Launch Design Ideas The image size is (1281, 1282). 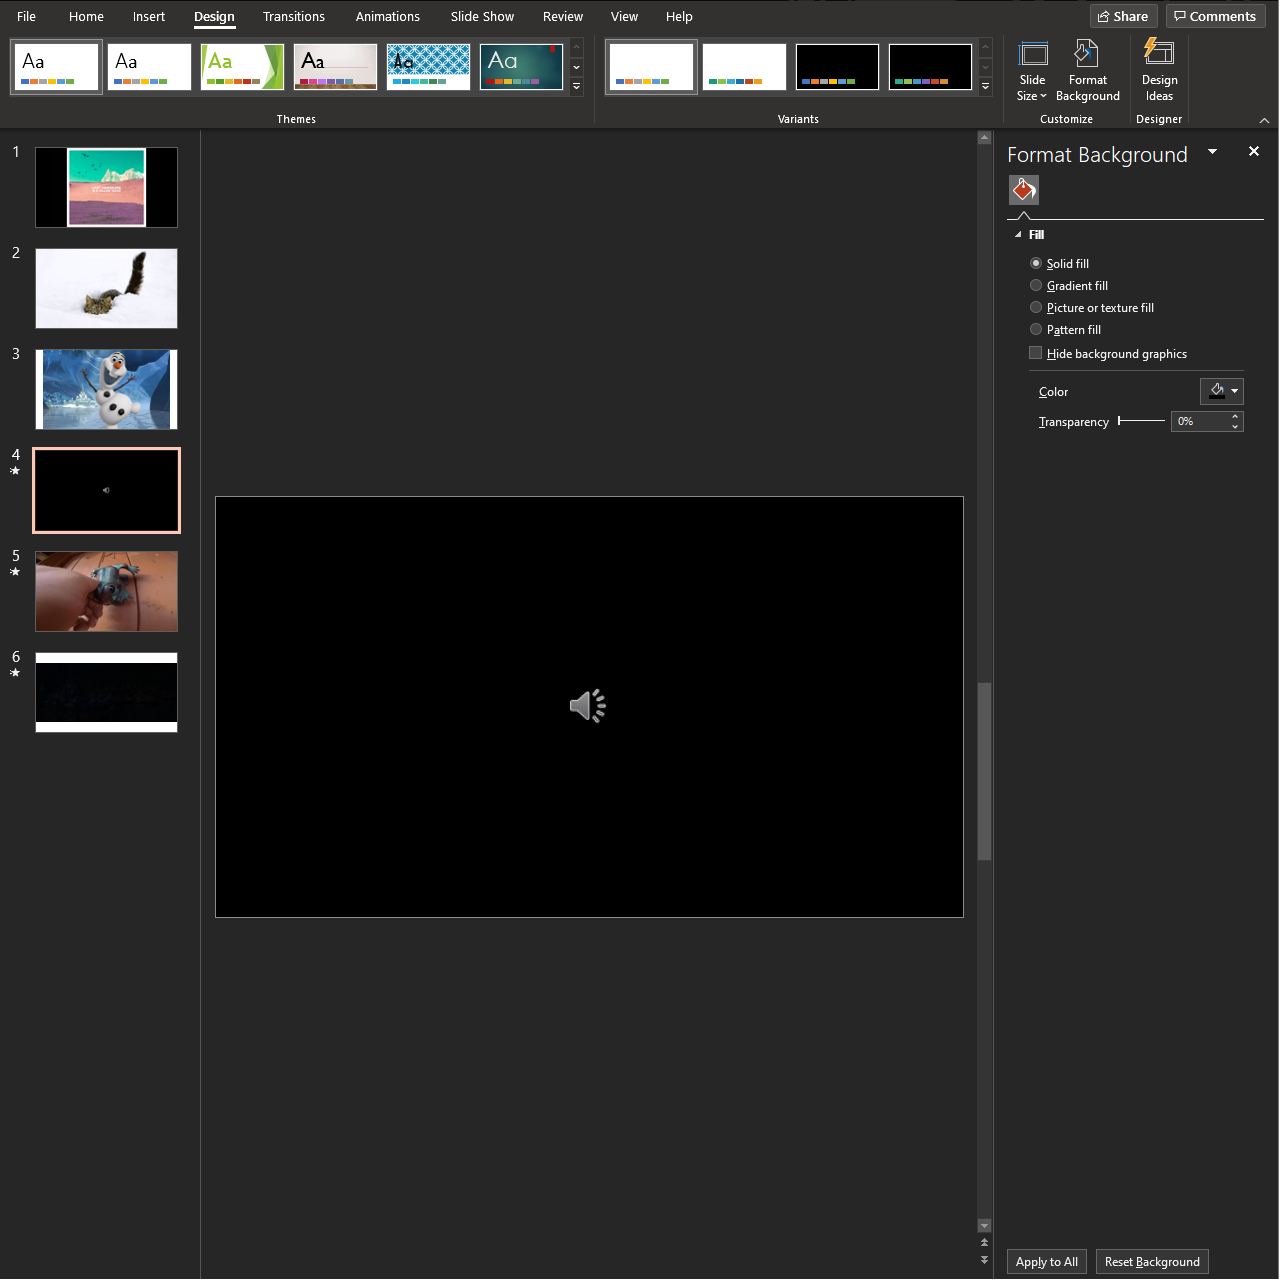(x=1158, y=70)
